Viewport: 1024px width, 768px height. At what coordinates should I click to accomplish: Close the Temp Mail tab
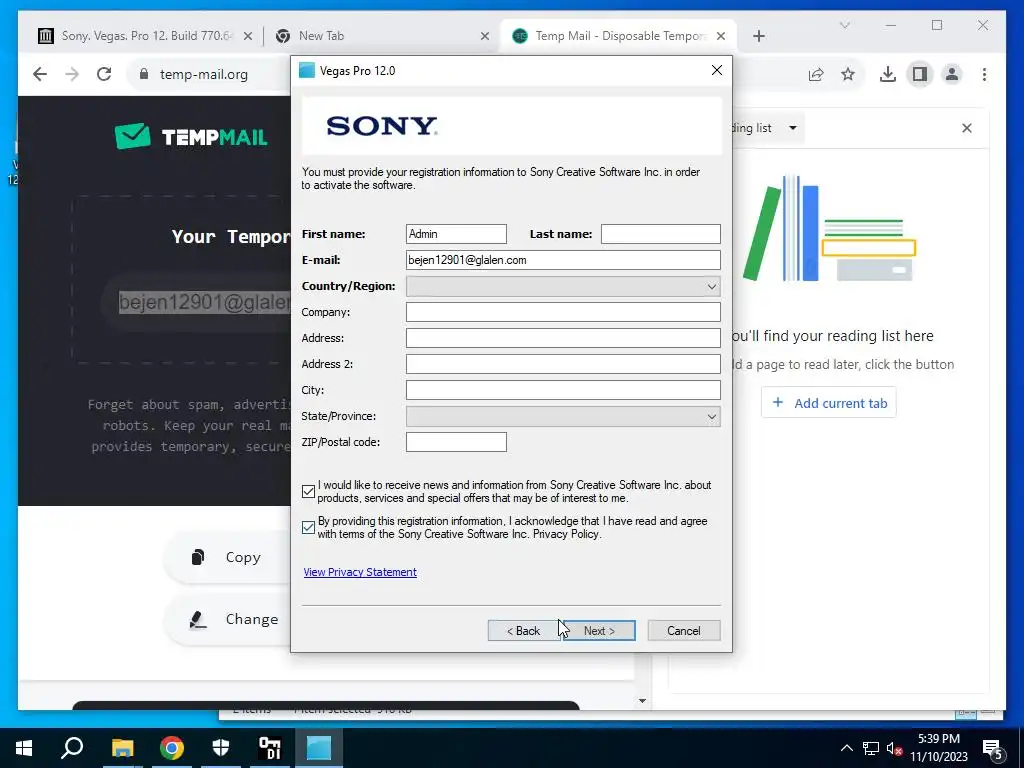[x=720, y=36]
